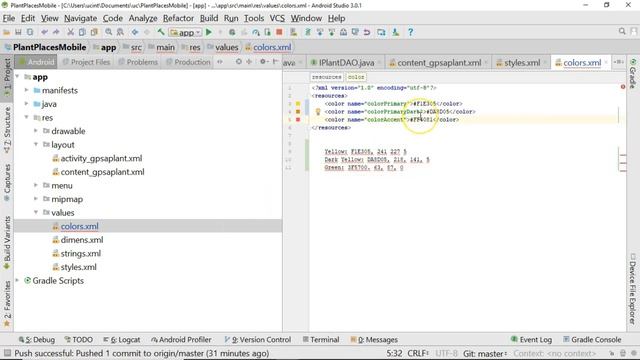
Task: Click the Back navigation arrow icon
Action: tap(135, 32)
